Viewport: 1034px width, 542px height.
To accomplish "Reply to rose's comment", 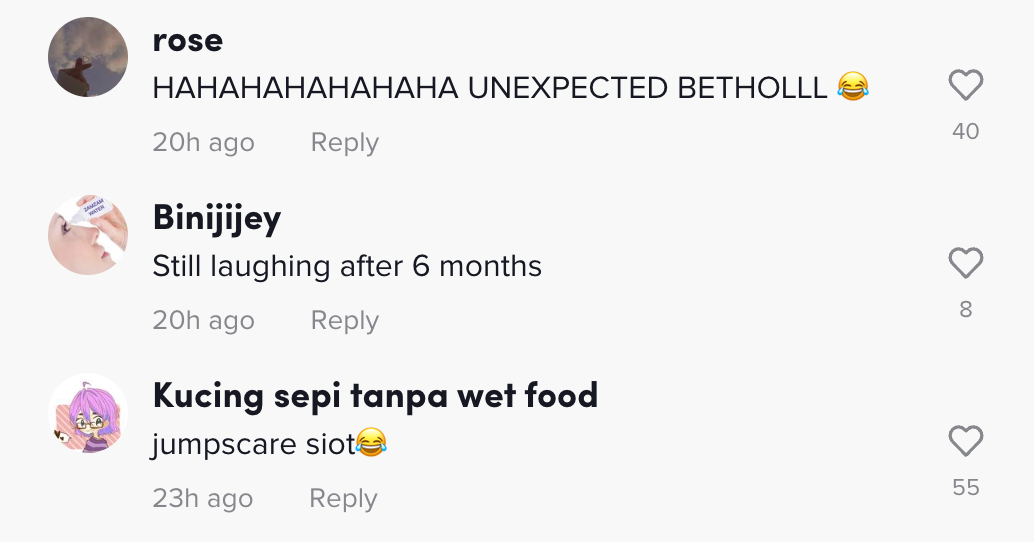I will (344, 143).
